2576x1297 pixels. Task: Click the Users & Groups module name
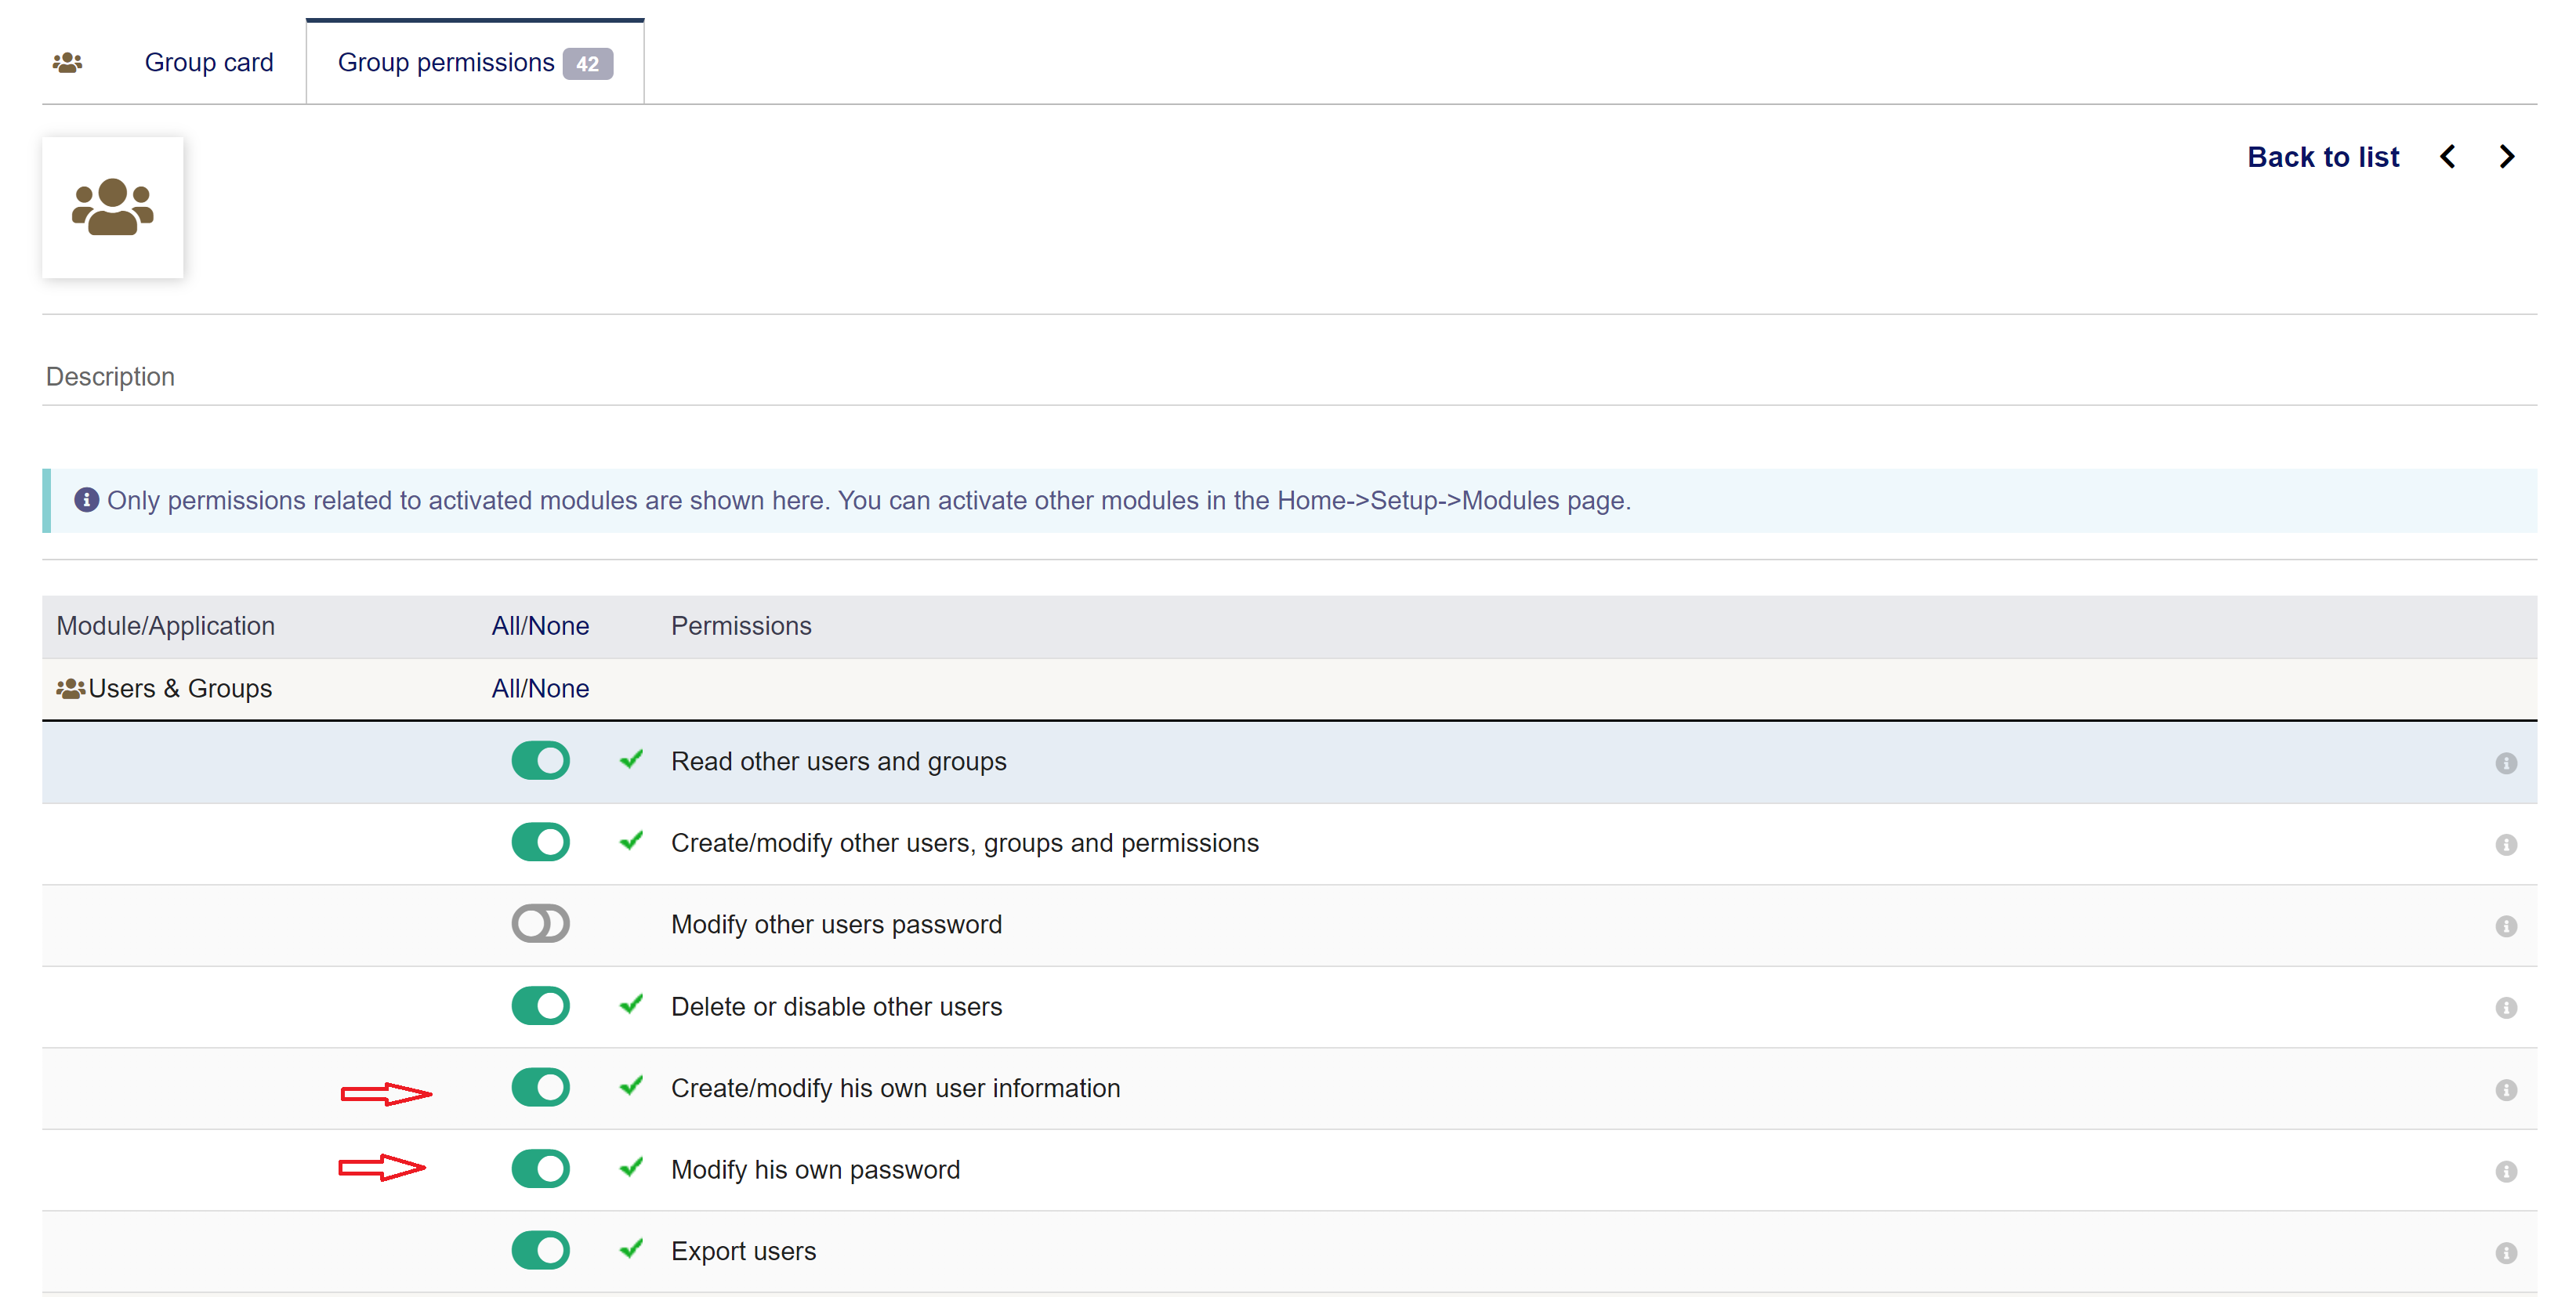(x=180, y=689)
